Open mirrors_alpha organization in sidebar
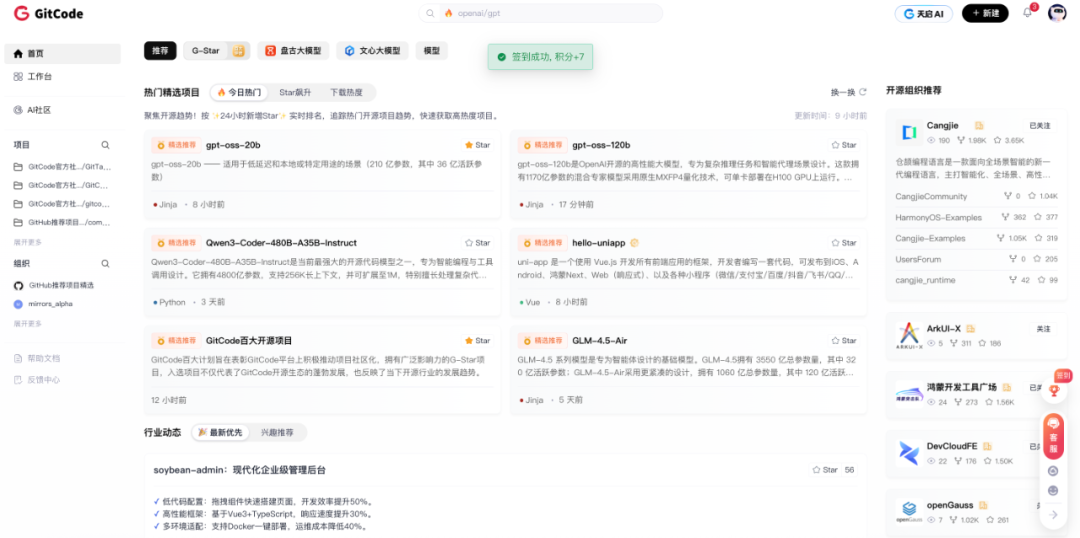This screenshot has height=538, width=1080. 50,304
